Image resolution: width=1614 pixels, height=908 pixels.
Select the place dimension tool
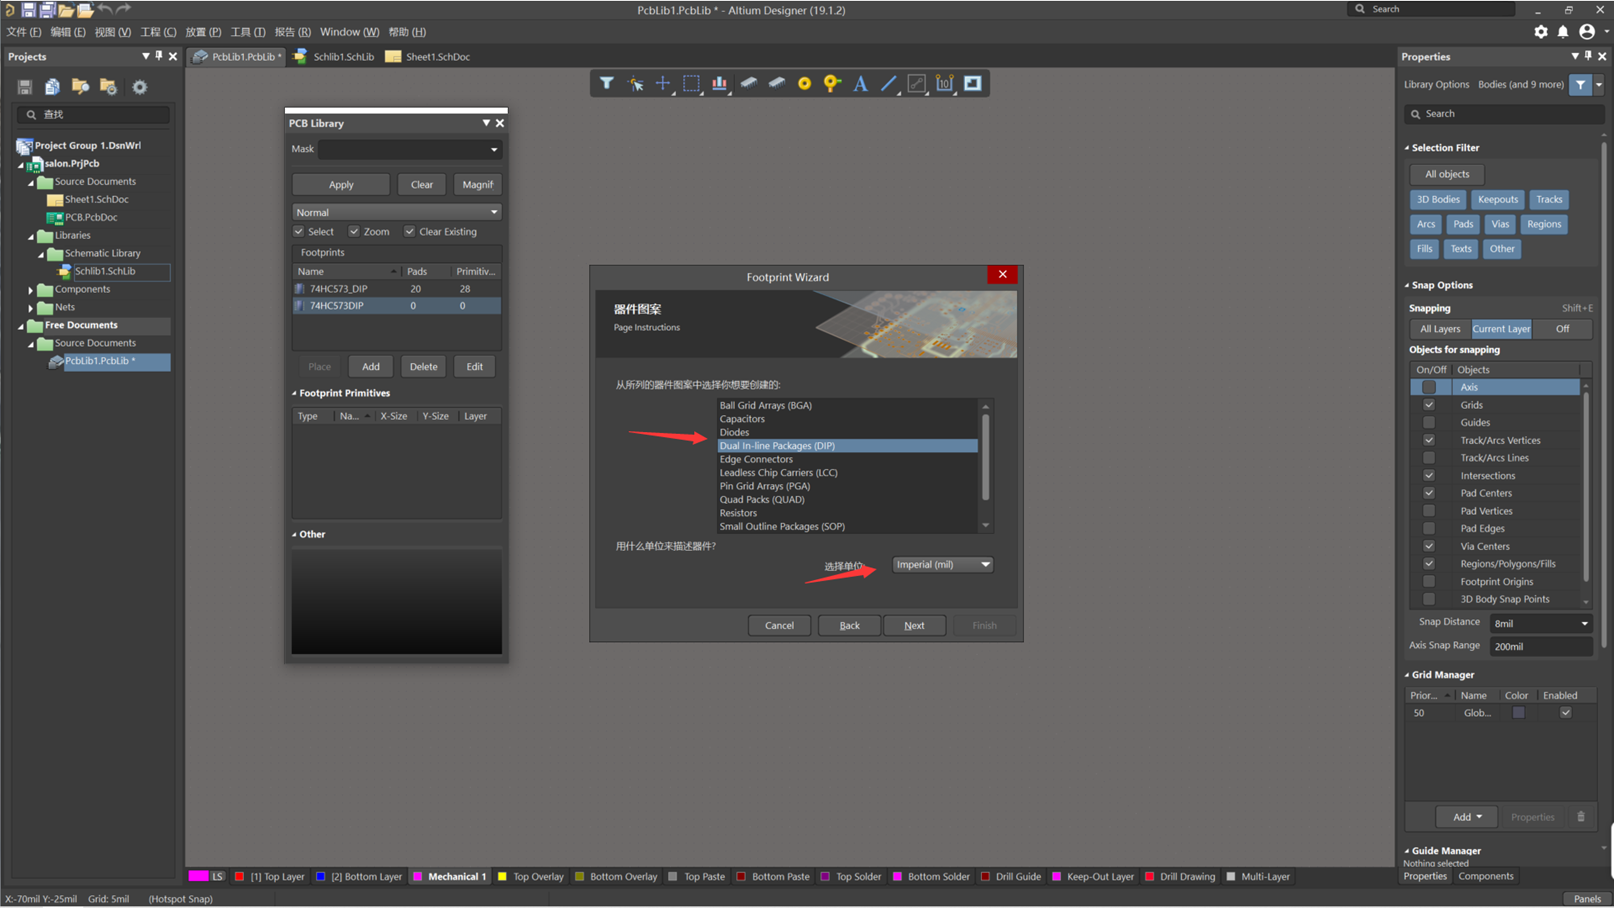click(x=944, y=84)
